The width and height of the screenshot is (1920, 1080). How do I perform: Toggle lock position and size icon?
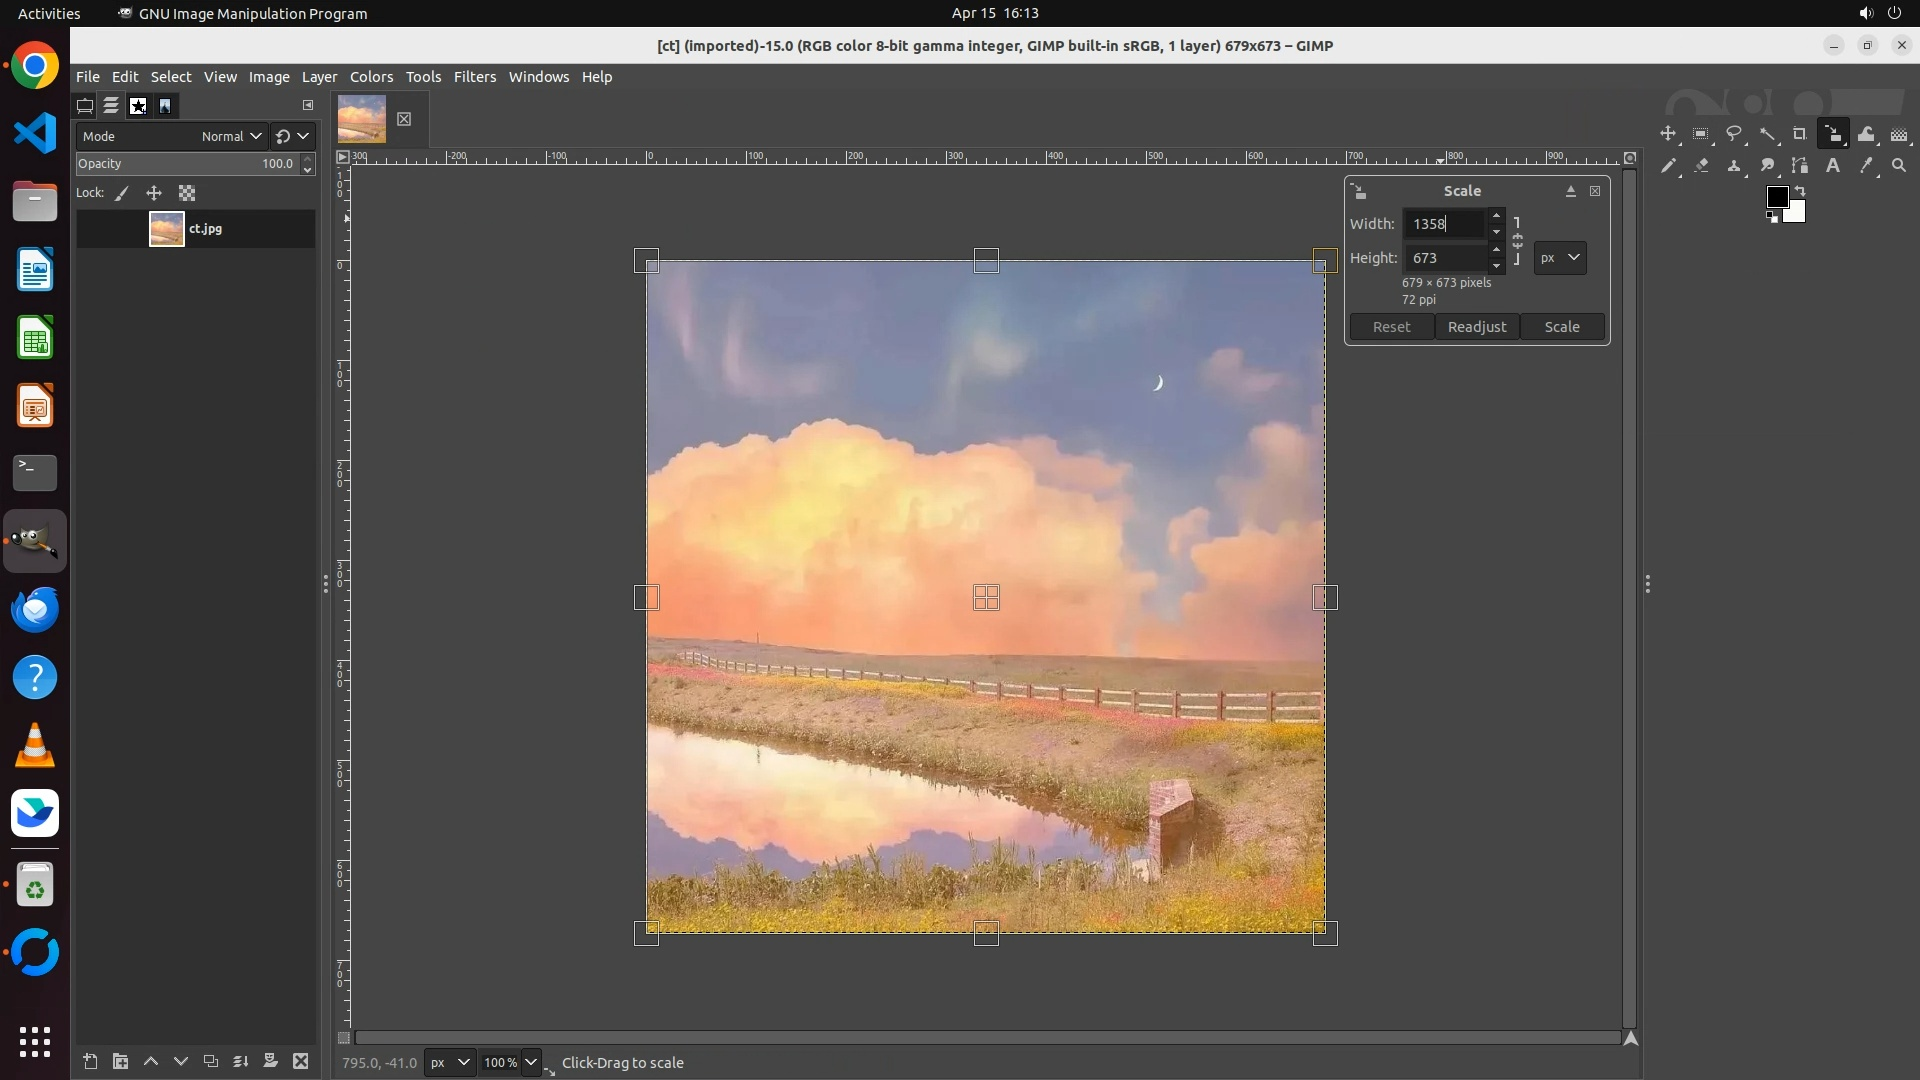pos(154,193)
